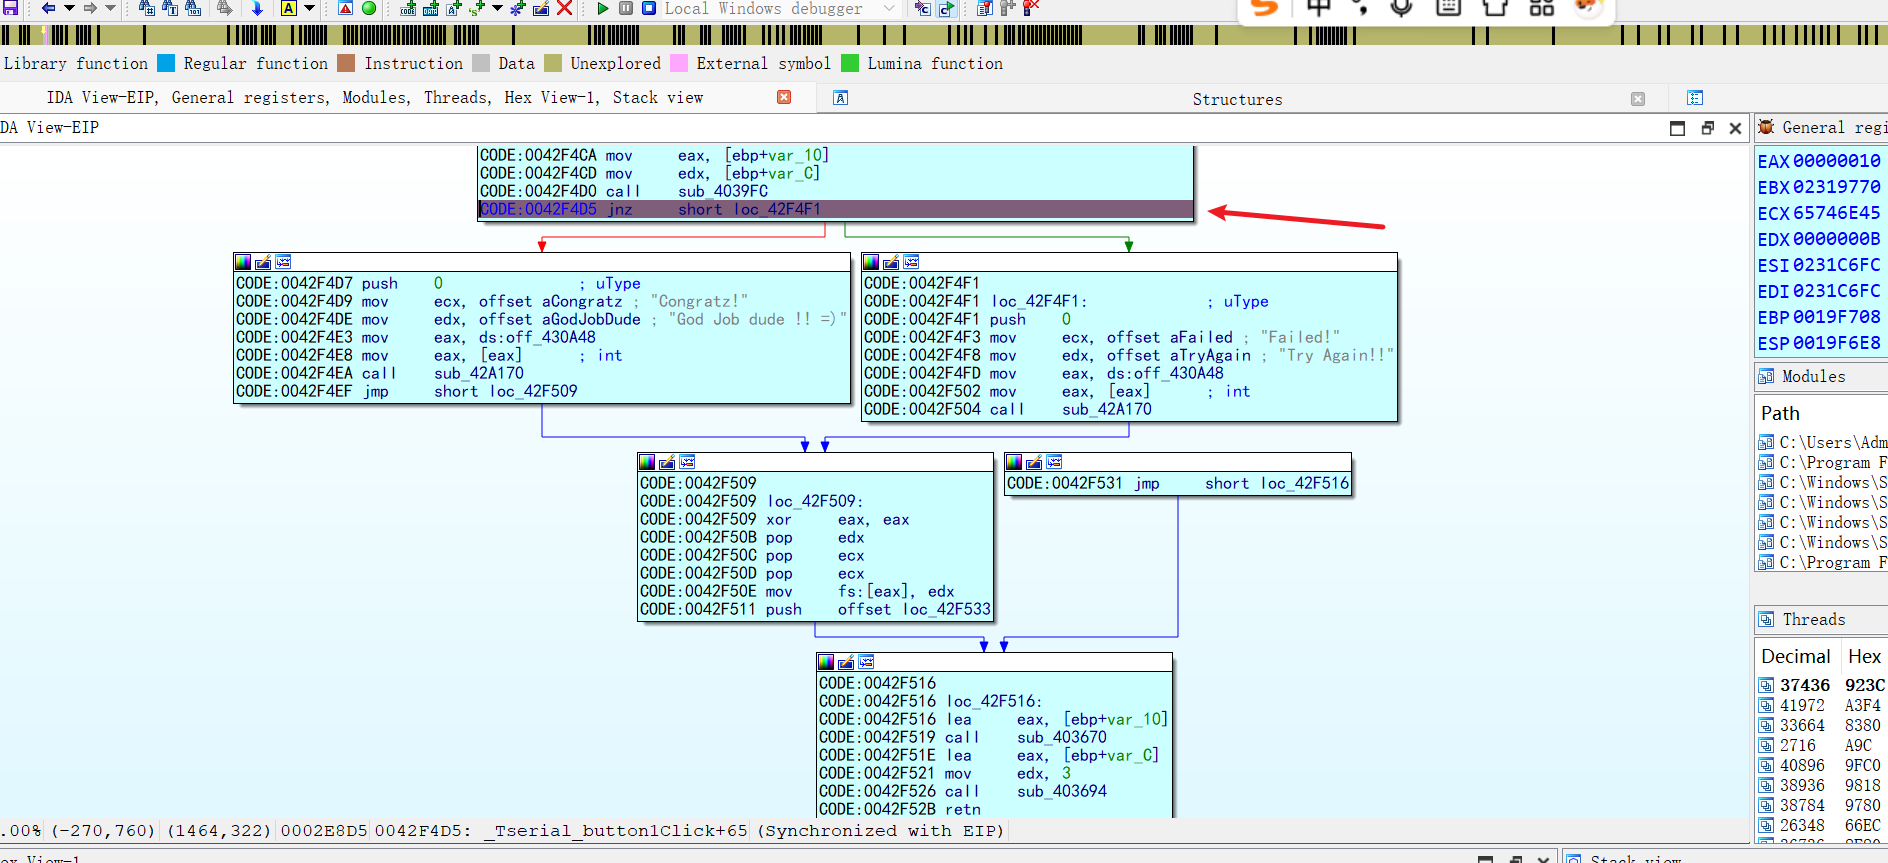The image size is (1888, 863).
Task: Click the Save database floppy icon
Action: [x=11, y=8]
